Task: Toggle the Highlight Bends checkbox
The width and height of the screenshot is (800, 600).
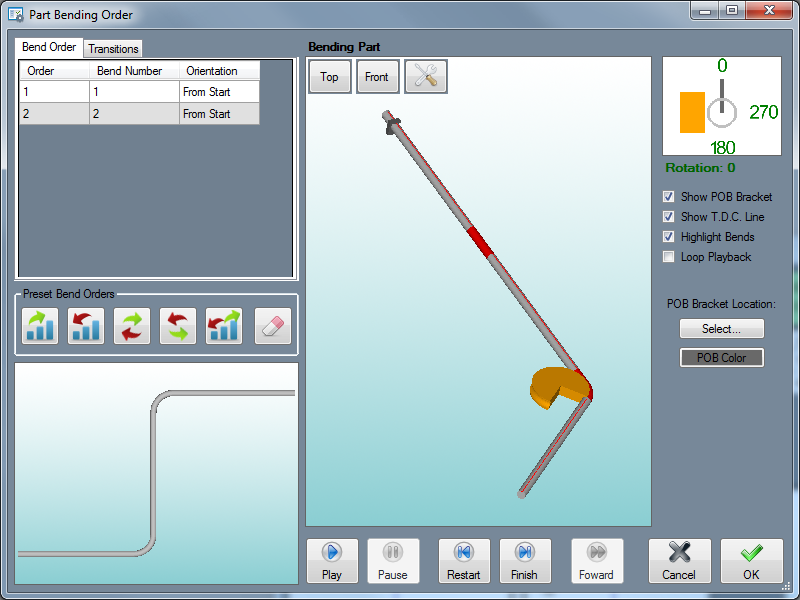Action: point(669,237)
